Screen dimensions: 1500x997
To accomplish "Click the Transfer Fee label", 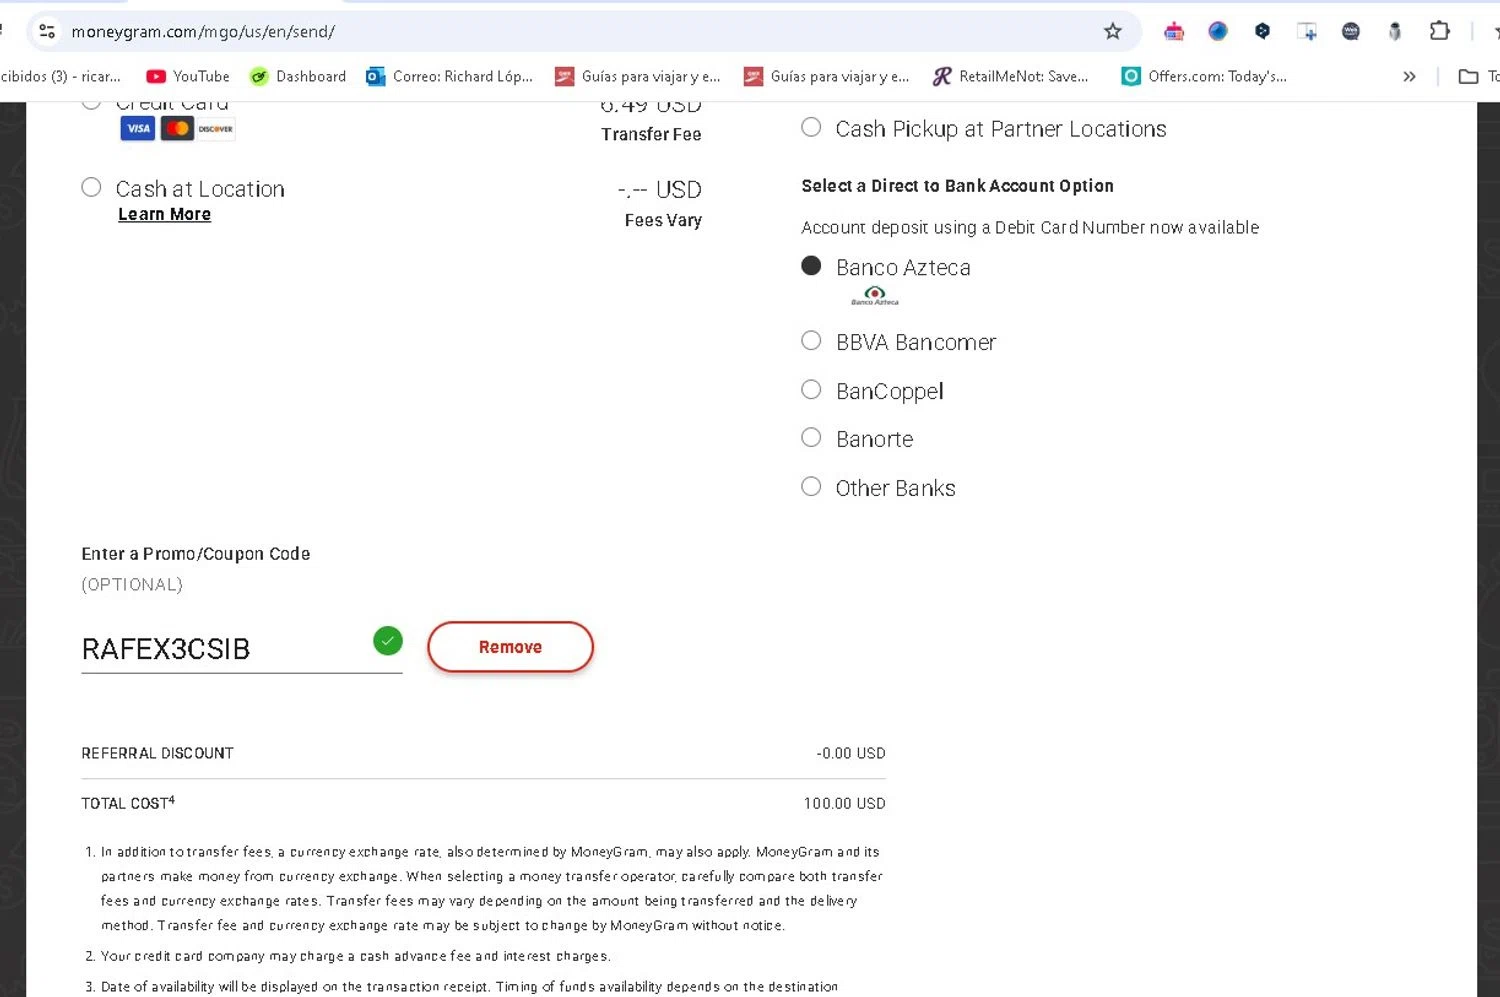I will click(x=651, y=134).
